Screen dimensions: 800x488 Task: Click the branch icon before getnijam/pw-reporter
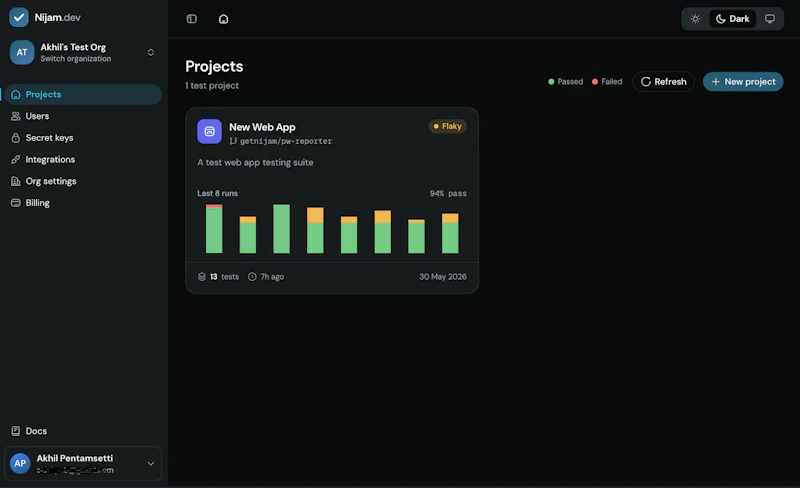click(233, 141)
